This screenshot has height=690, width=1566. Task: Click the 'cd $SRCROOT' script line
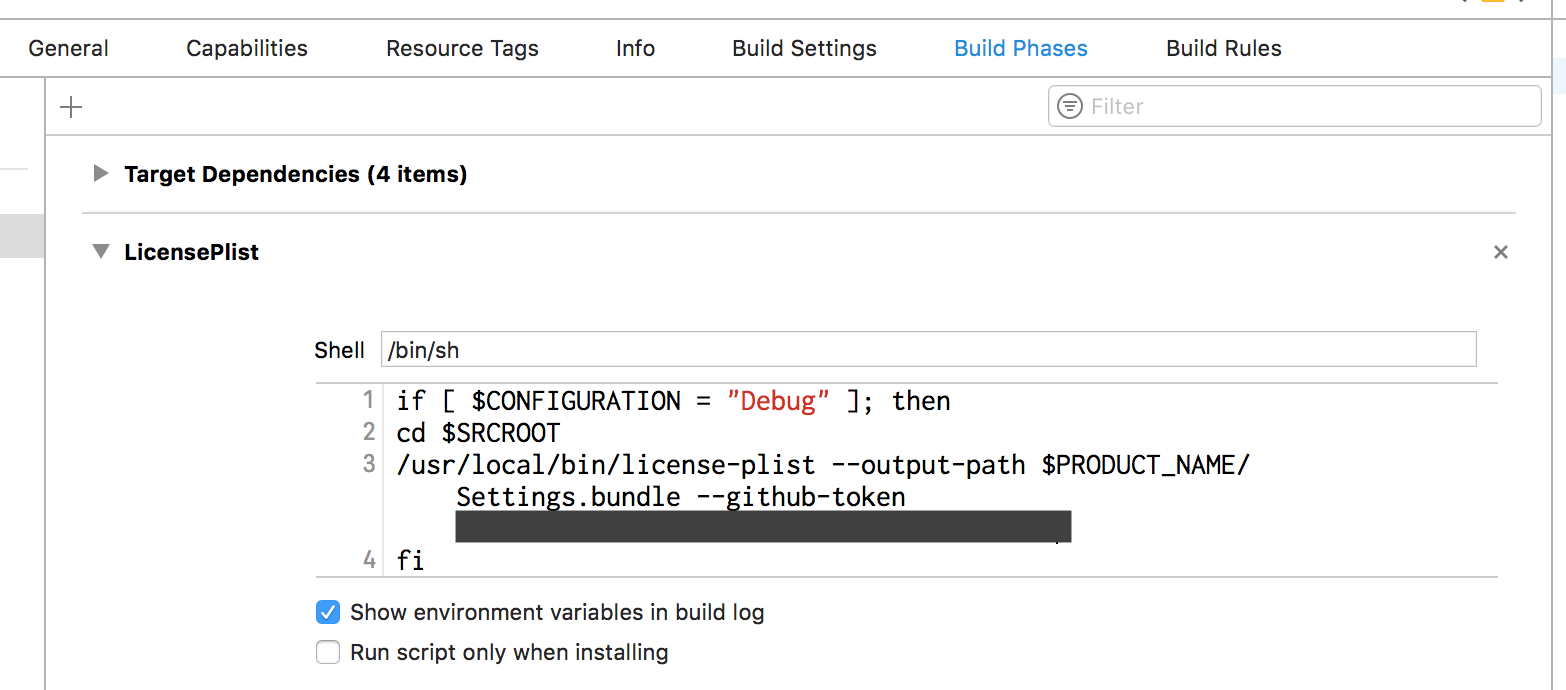point(478,433)
